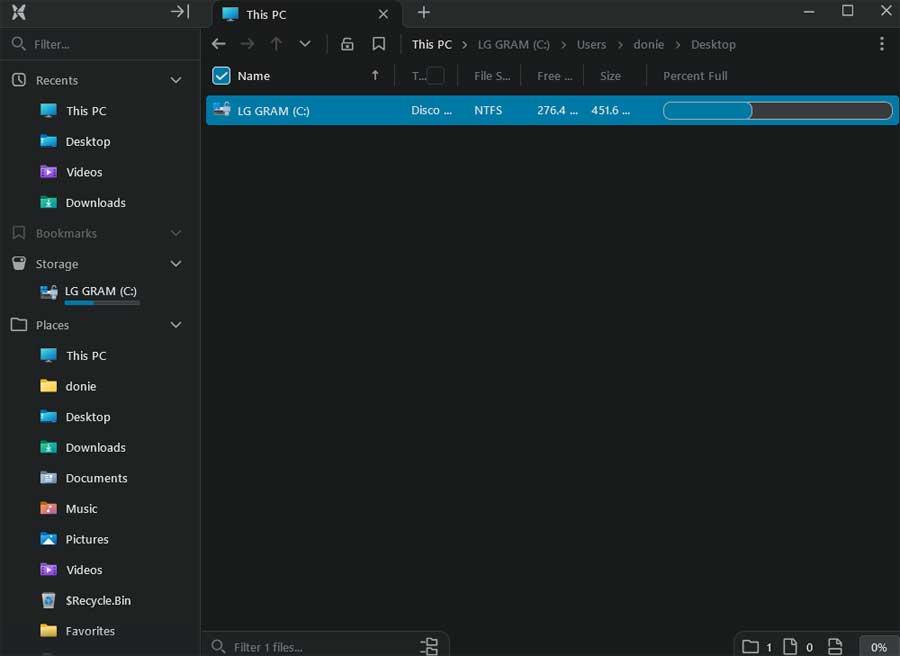Collapse the Recents section
Screen dimensions: 900x656
point(176,80)
